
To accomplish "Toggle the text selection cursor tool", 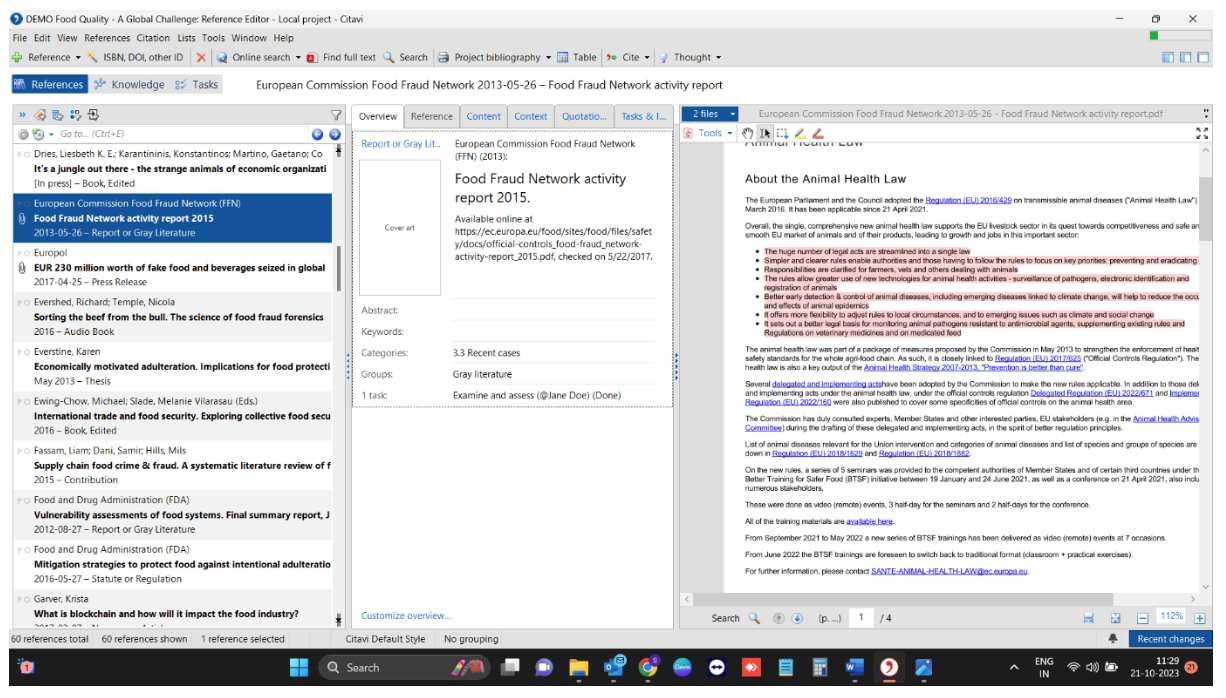I will click(x=765, y=133).
